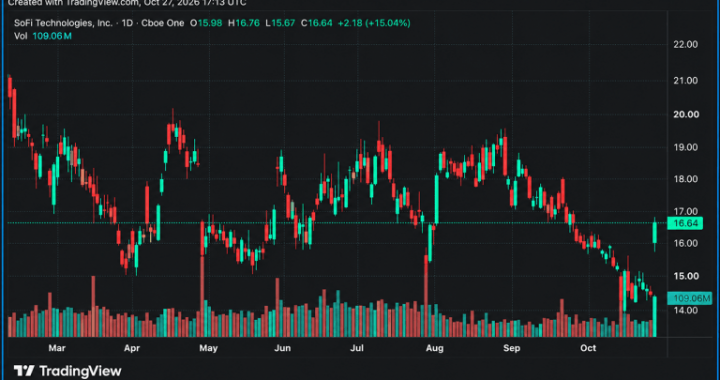Viewport: 720px width, 380px height.
Task: Click the Oct label on the time axis
Action: [588, 348]
